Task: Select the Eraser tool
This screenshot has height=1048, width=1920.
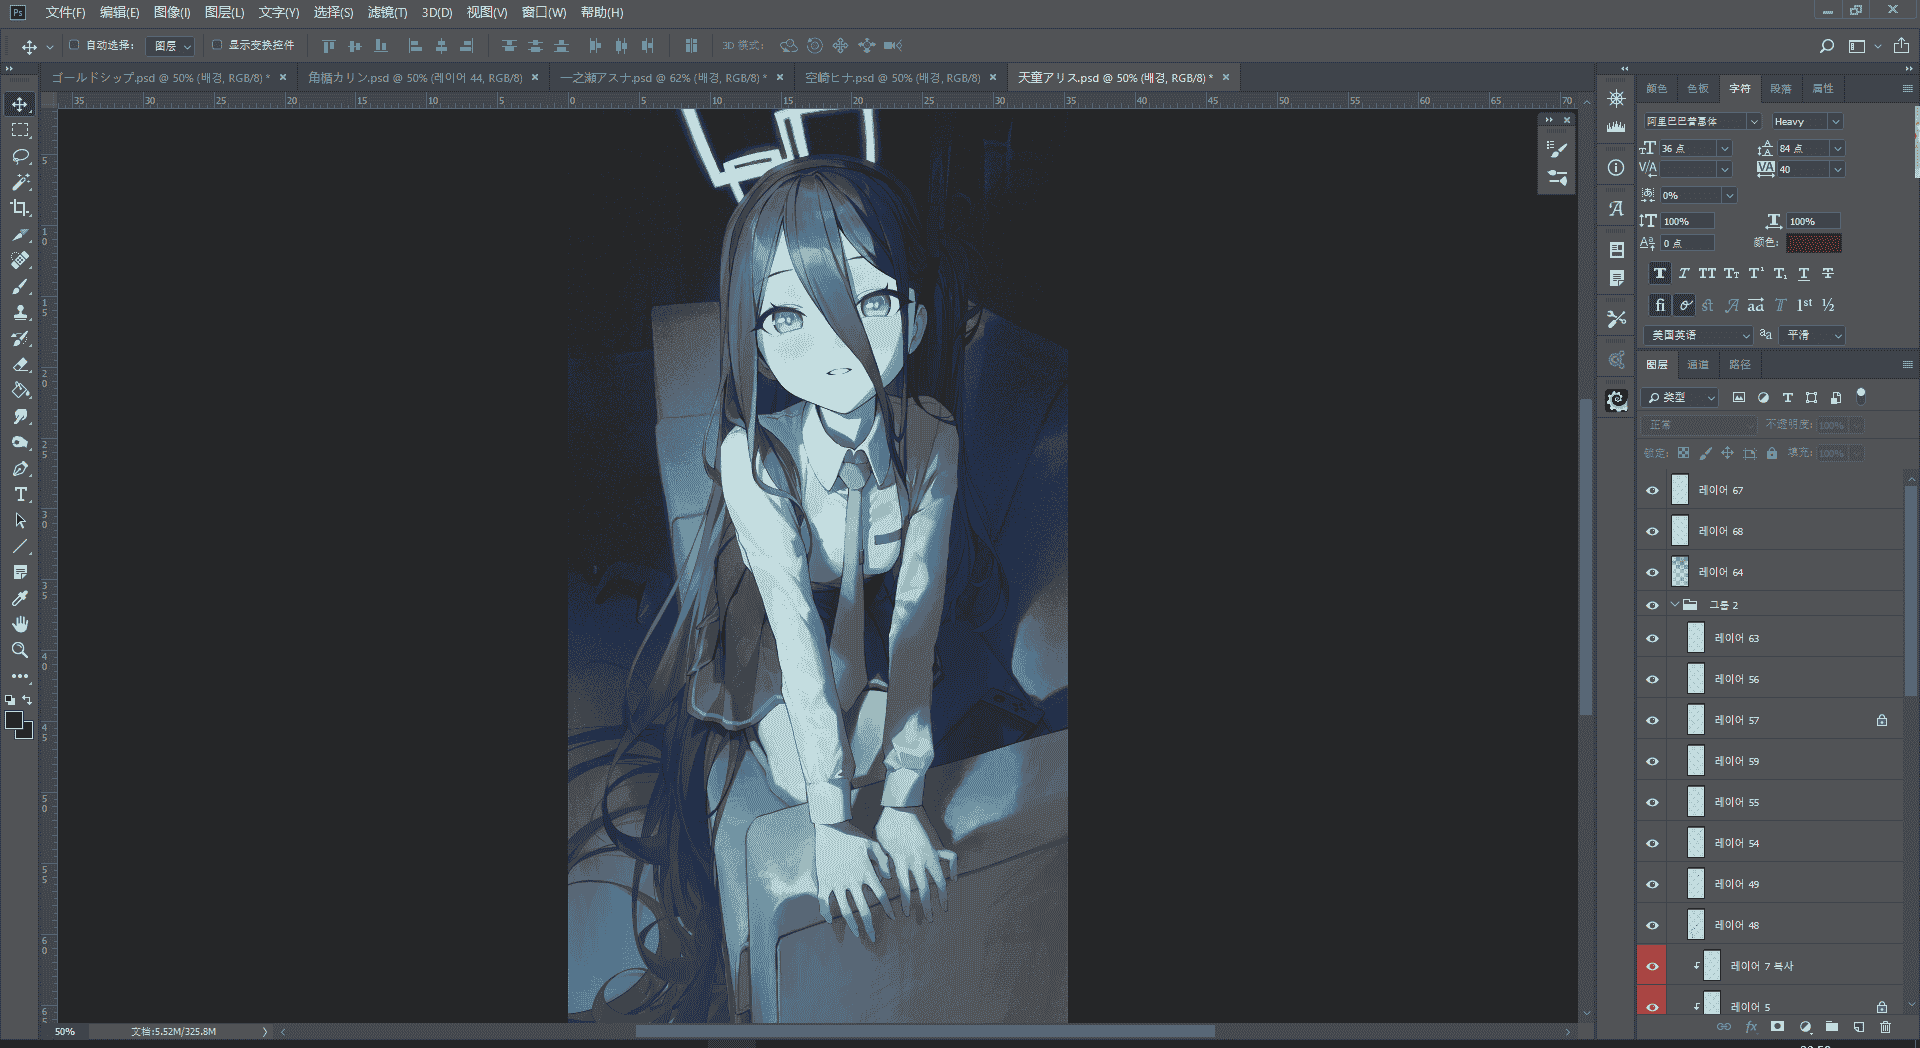Action: point(20,364)
